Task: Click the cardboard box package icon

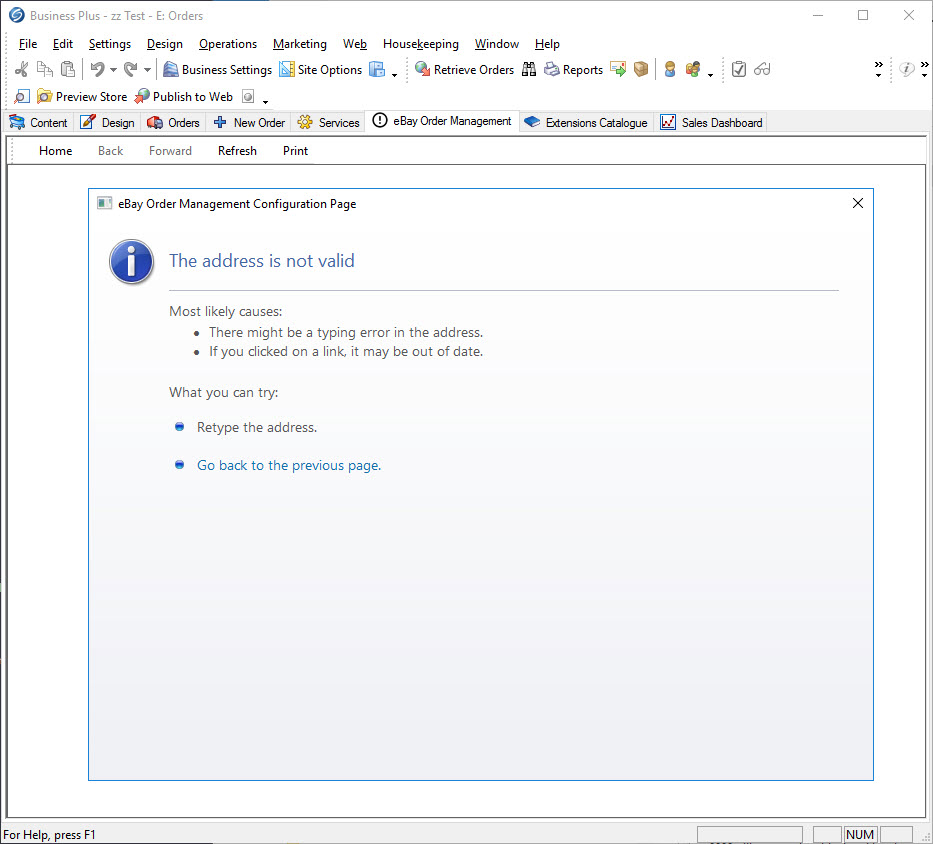Action: (641, 70)
